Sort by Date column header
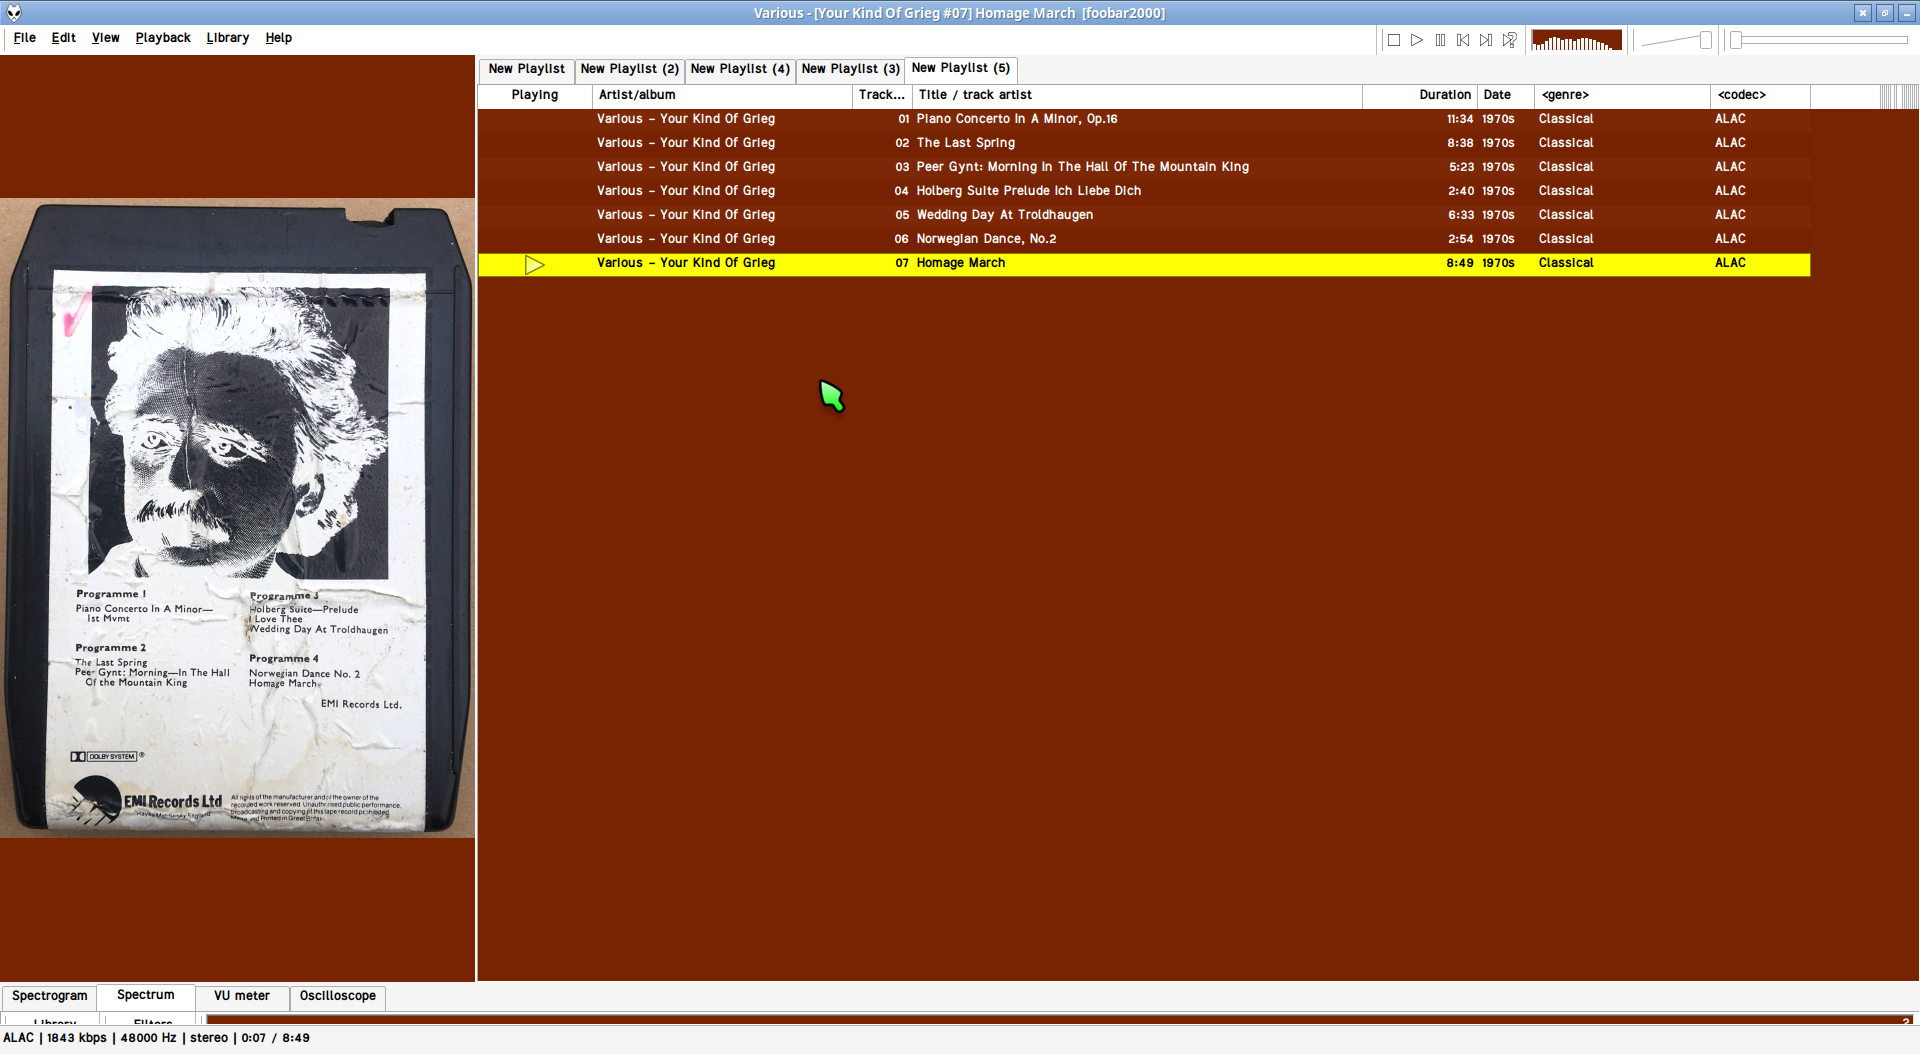This screenshot has height=1054, width=1920. (x=1505, y=95)
